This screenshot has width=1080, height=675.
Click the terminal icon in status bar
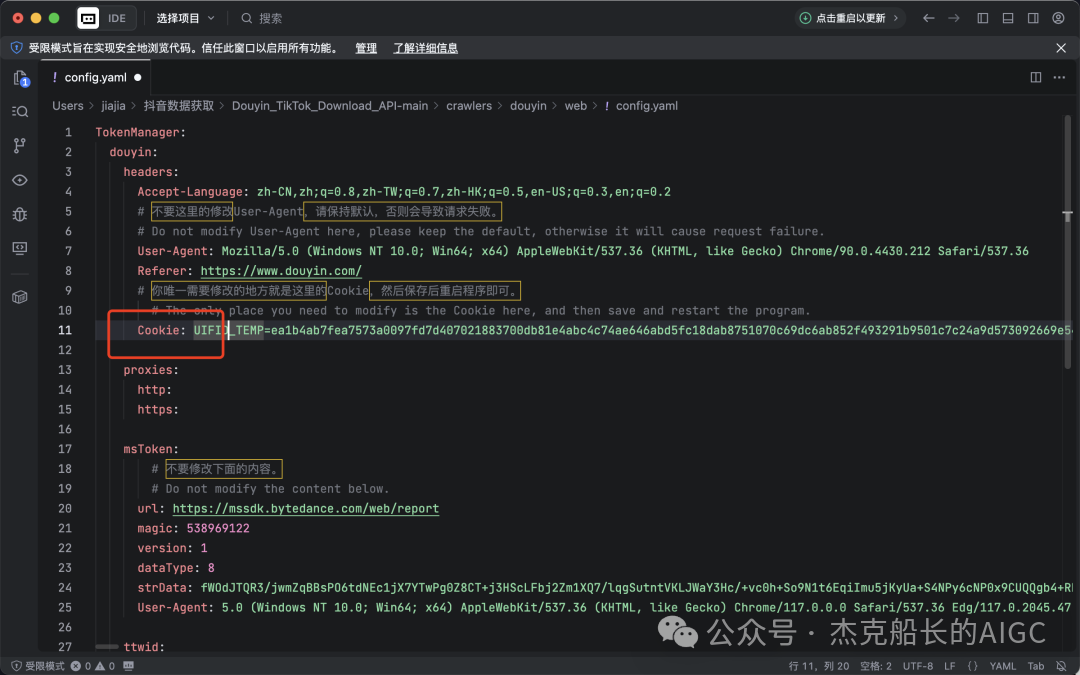pos(128,666)
